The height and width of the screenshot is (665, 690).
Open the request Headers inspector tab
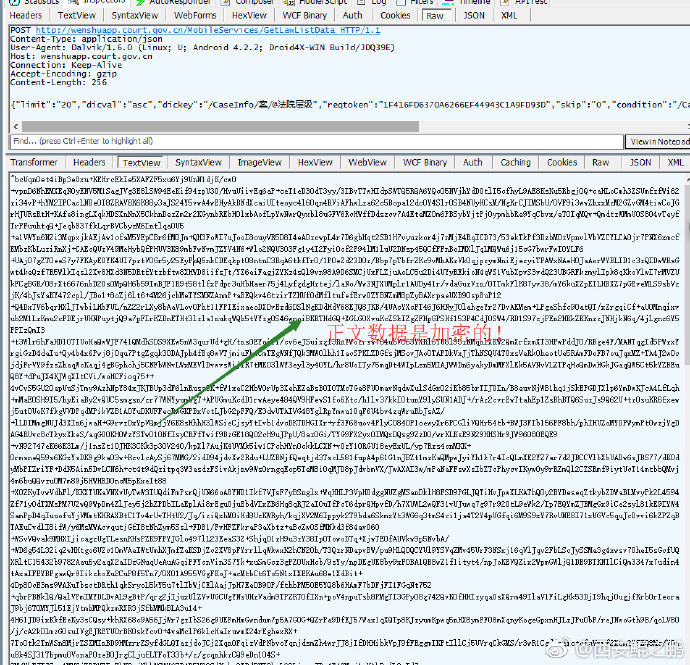click(x=26, y=15)
